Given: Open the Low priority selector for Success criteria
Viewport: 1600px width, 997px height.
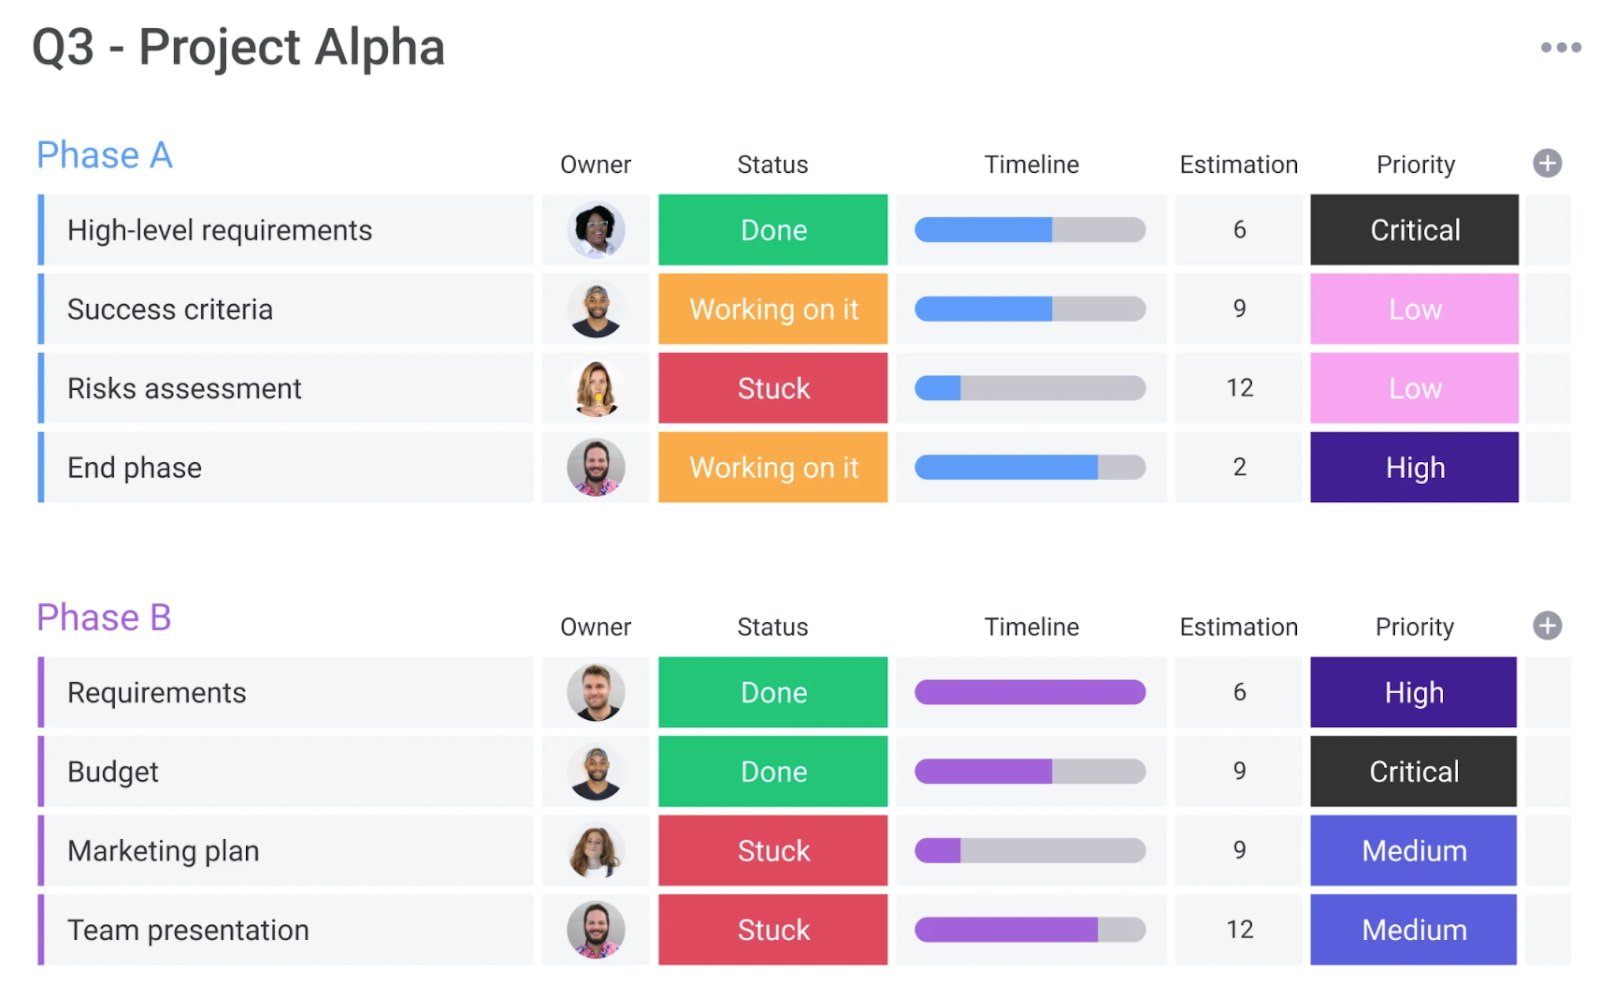Looking at the screenshot, I should (x=1413, y=309).
